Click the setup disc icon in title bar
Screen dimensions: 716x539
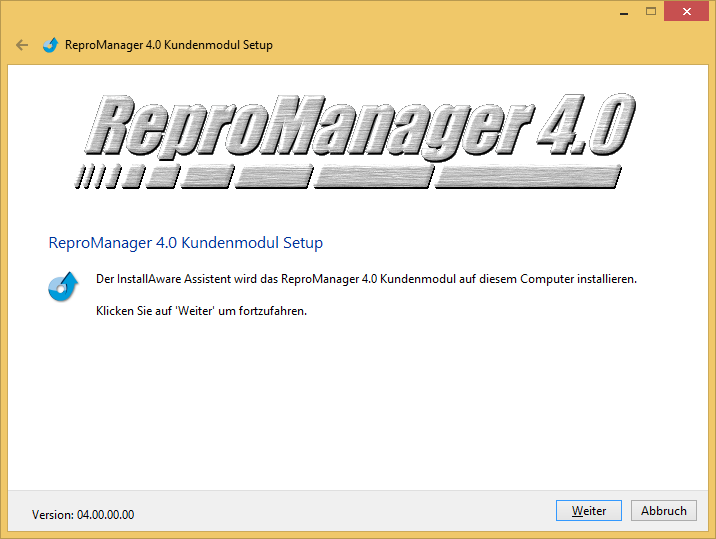[x=51, y=45]
